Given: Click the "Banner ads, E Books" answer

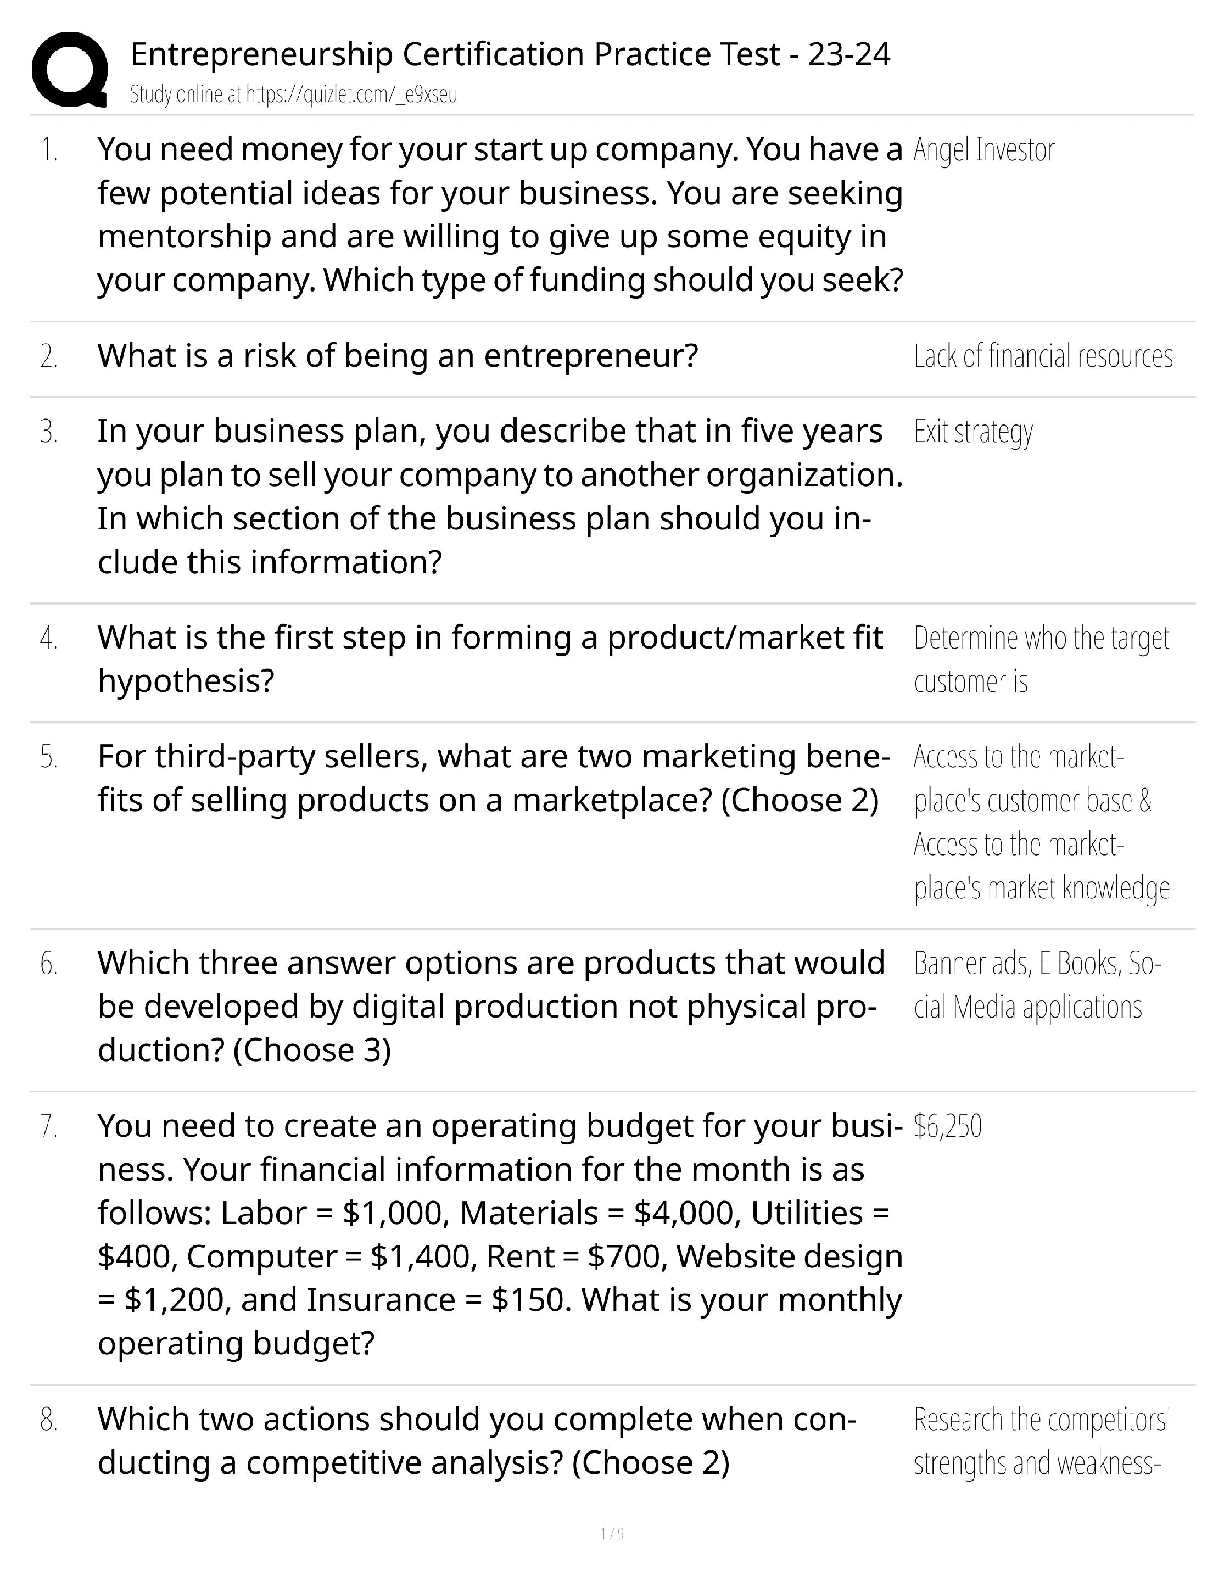Looking at the screenshot, I should pyautogui.click(x=1037, y=985).
